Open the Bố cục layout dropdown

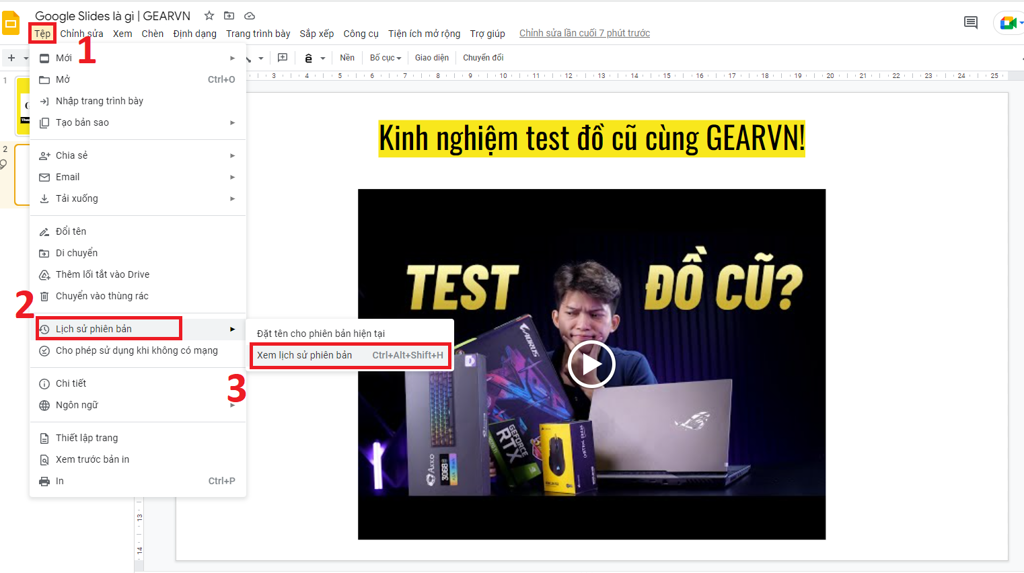(385, 58)
